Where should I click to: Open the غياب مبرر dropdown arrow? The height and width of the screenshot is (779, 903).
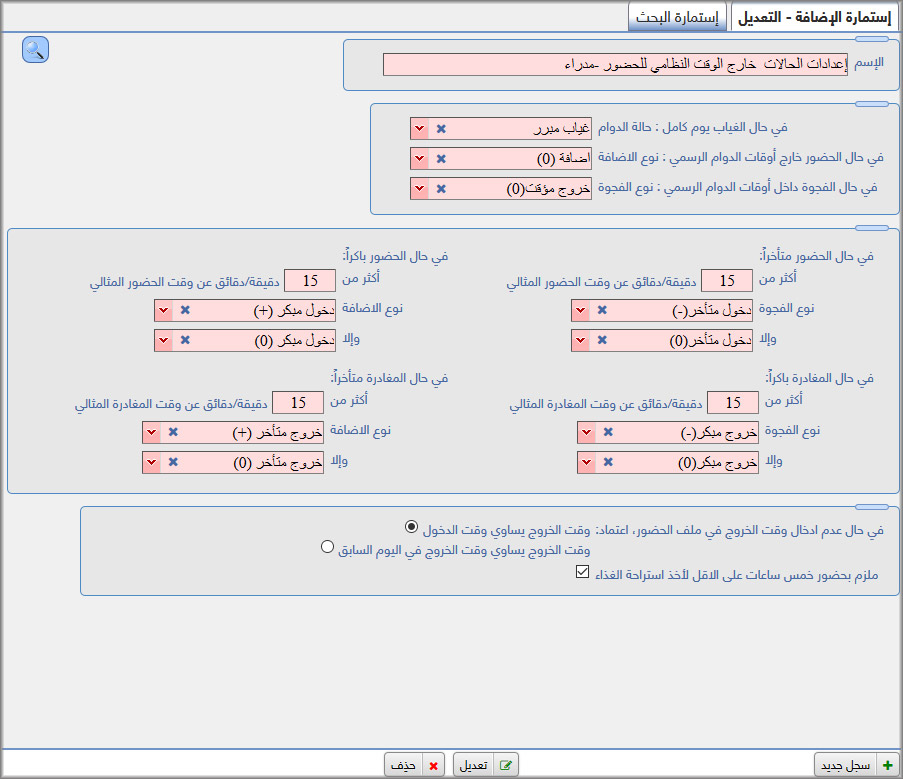418,129
